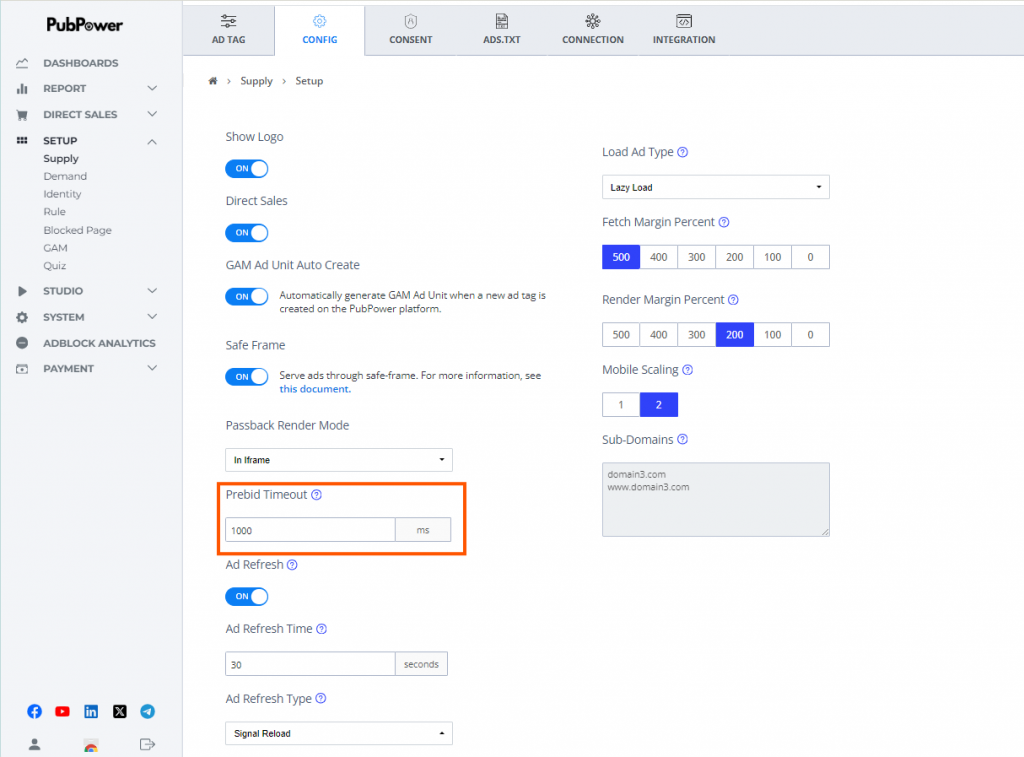
Task: Switch to the ADS.TXT tab
Action: point(501,29)
